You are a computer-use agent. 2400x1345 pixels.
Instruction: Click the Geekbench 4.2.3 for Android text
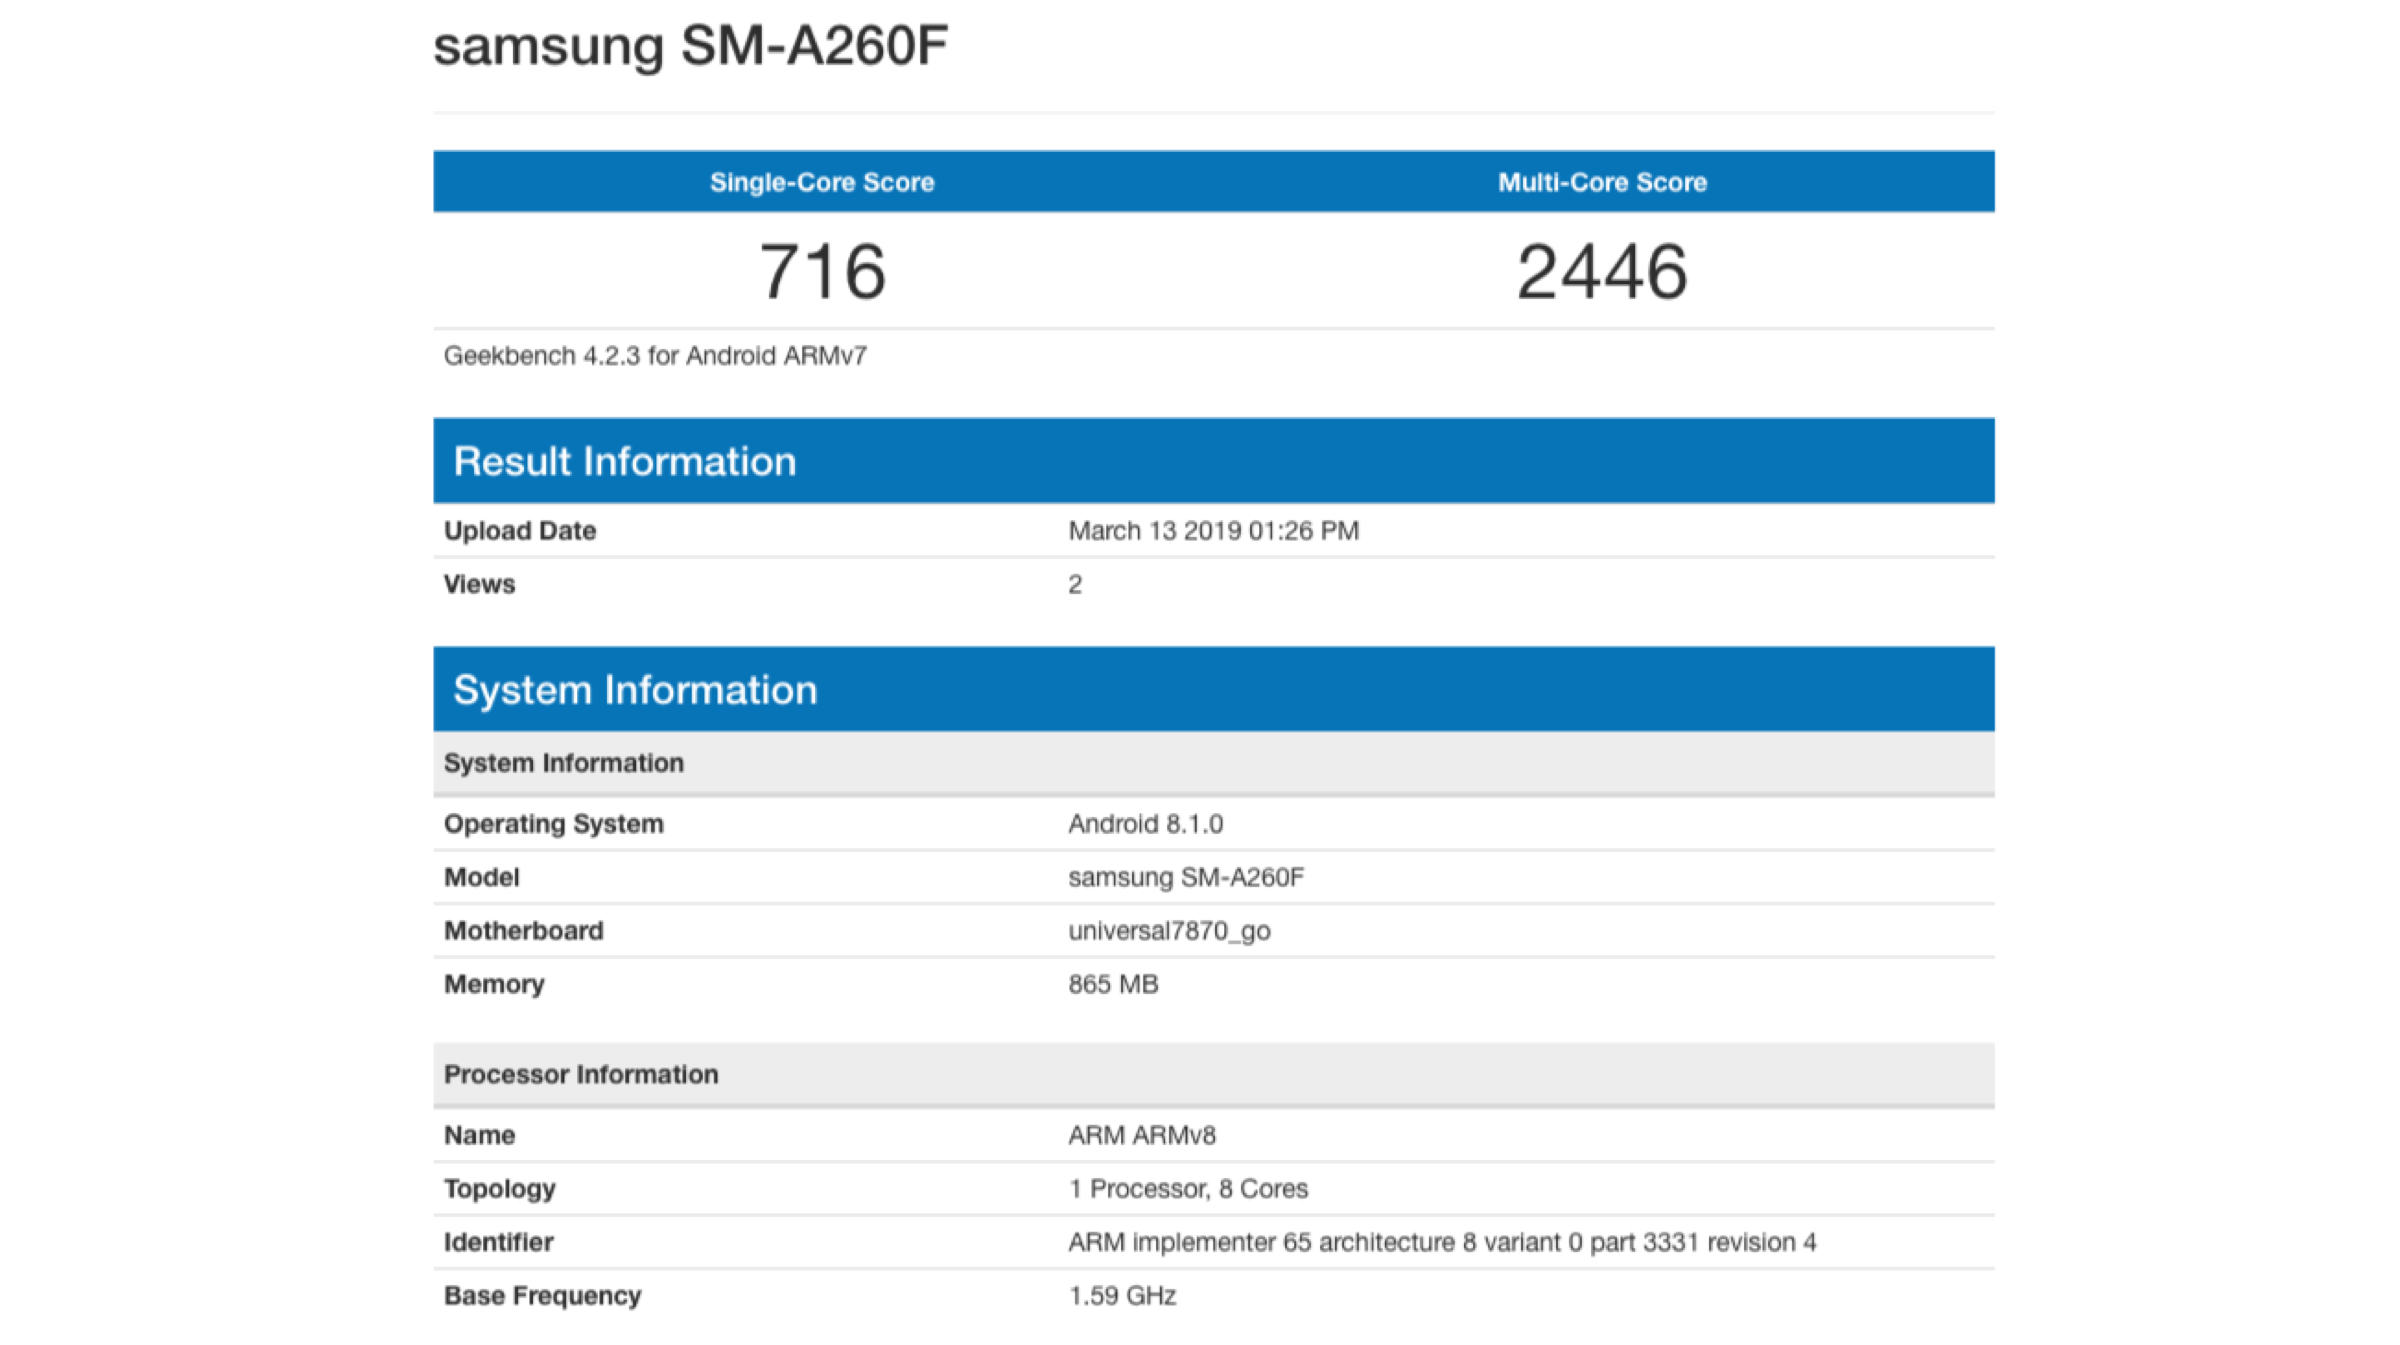pyautogui.click(x=655, y=356)
